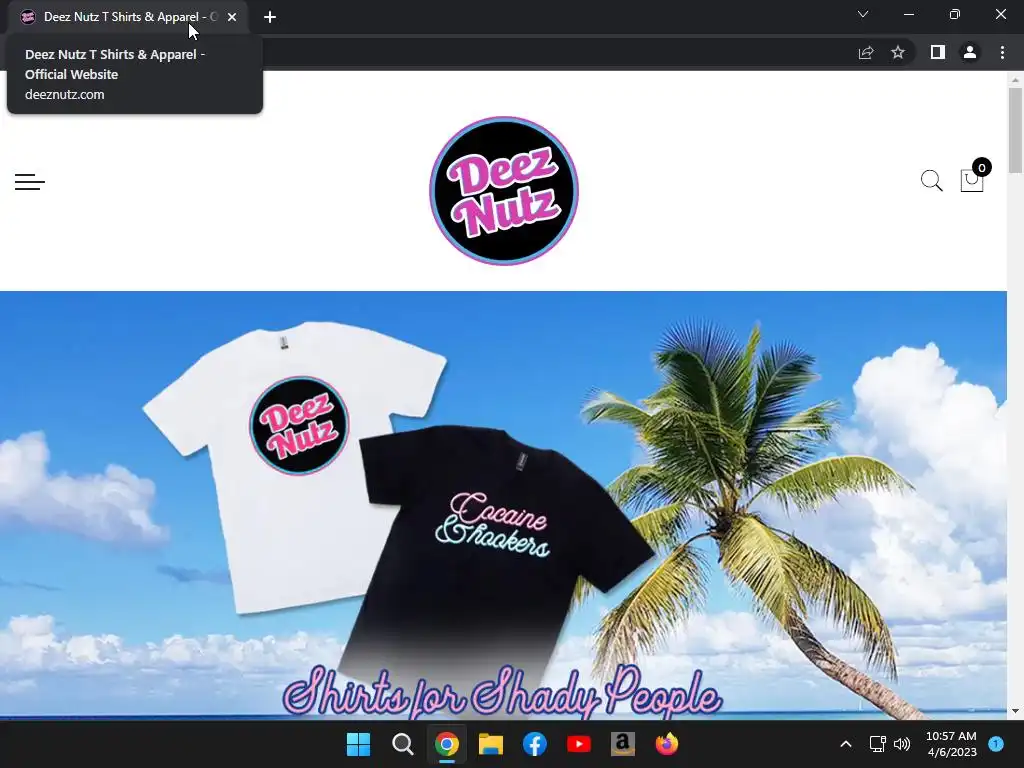Image resolution: width=1024 pixels, height=768 pixels.
Task: Open the hamburger navigation menu
Action: [x=29, y=182]
